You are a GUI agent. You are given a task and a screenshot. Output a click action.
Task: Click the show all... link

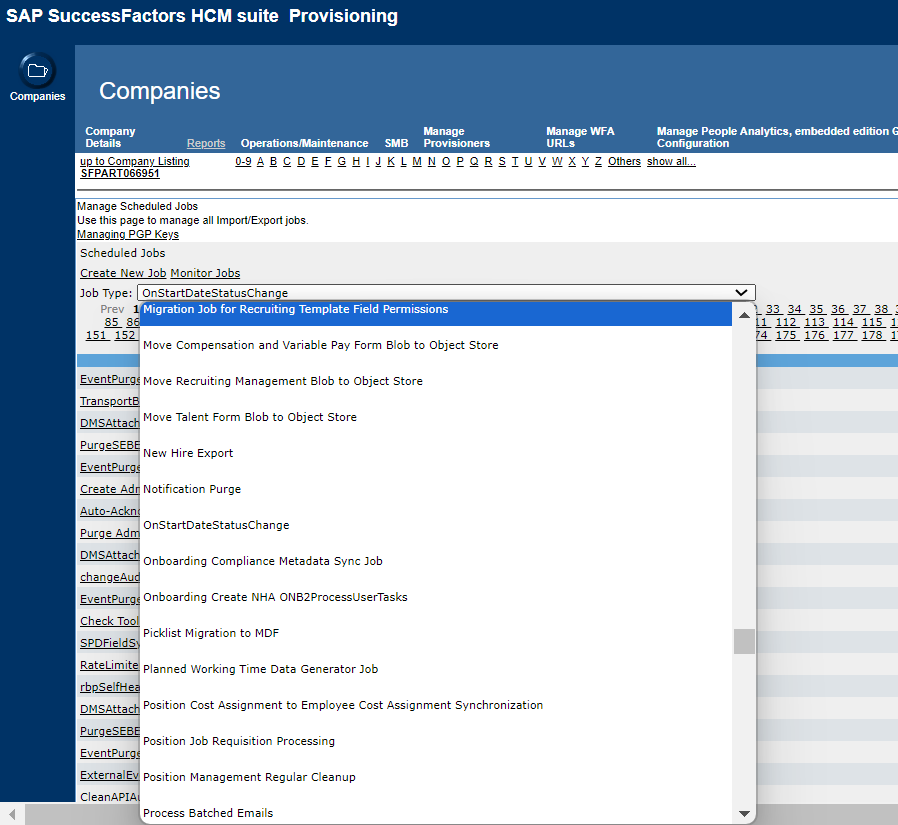pyautogui.click(x=671, y=161)
